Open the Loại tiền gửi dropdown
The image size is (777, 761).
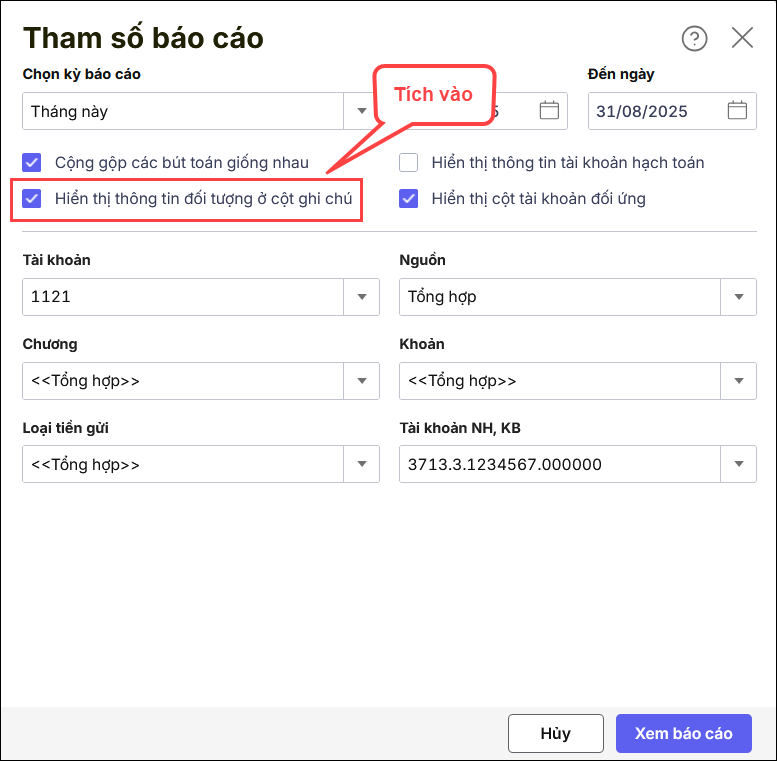361,465
